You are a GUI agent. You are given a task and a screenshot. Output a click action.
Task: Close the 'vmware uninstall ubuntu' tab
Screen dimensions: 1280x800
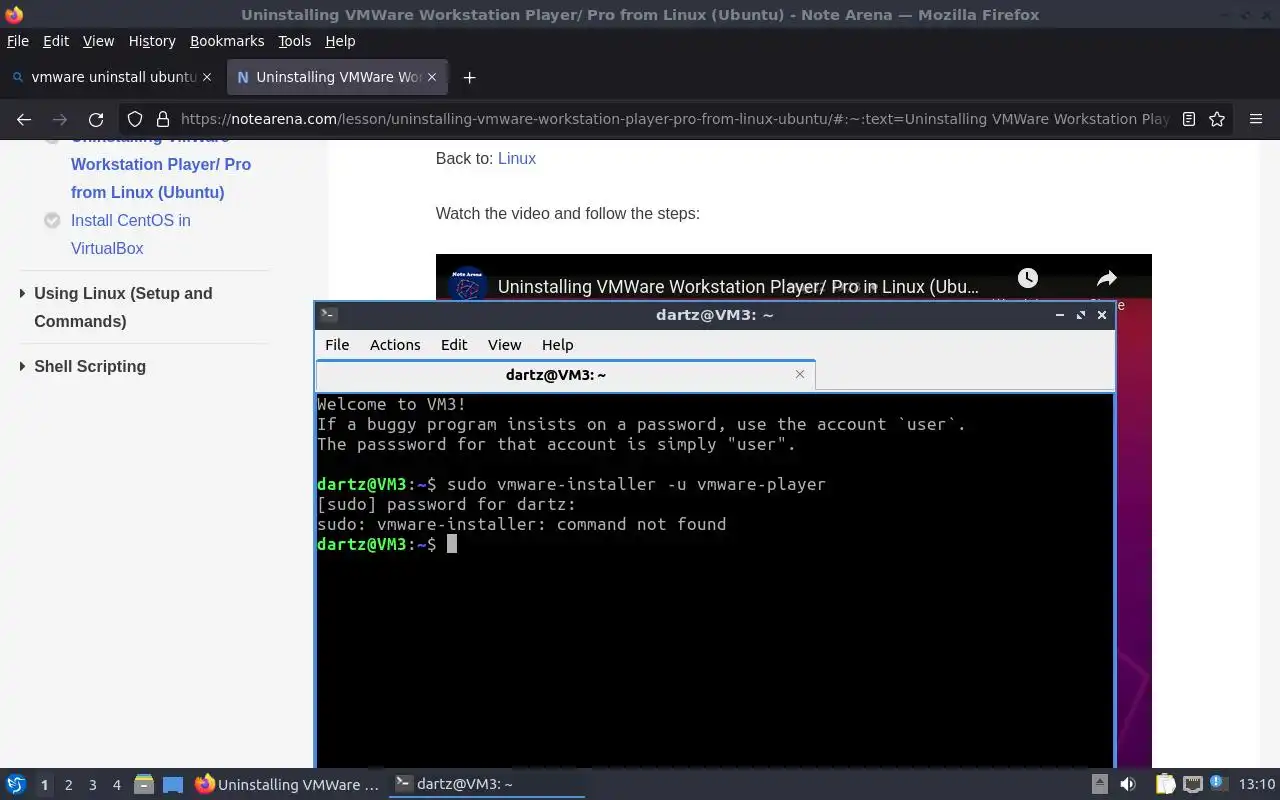(207, 77)
